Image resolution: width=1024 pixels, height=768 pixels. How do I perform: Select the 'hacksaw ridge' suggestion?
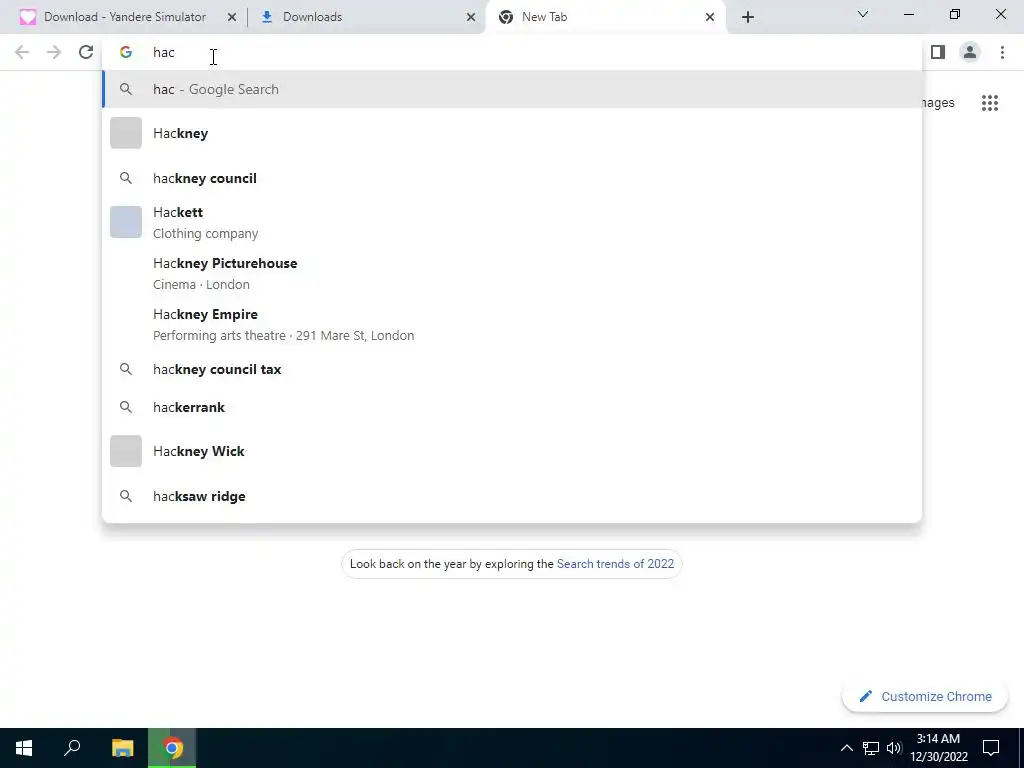[512, 496]
